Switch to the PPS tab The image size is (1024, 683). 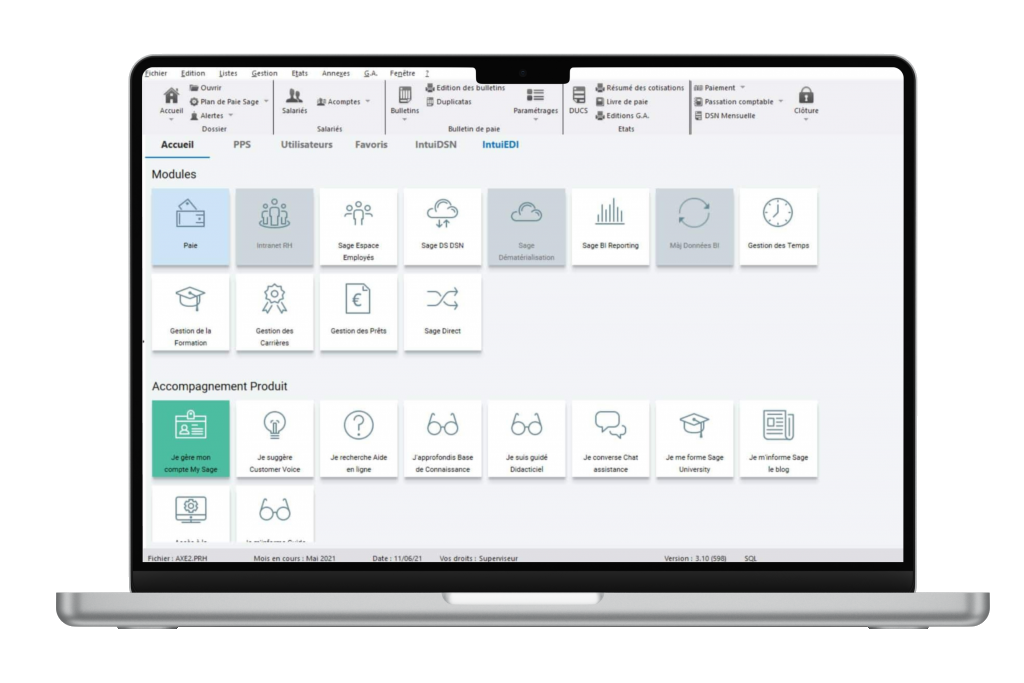pyautogui.click(x=242, y=144)
